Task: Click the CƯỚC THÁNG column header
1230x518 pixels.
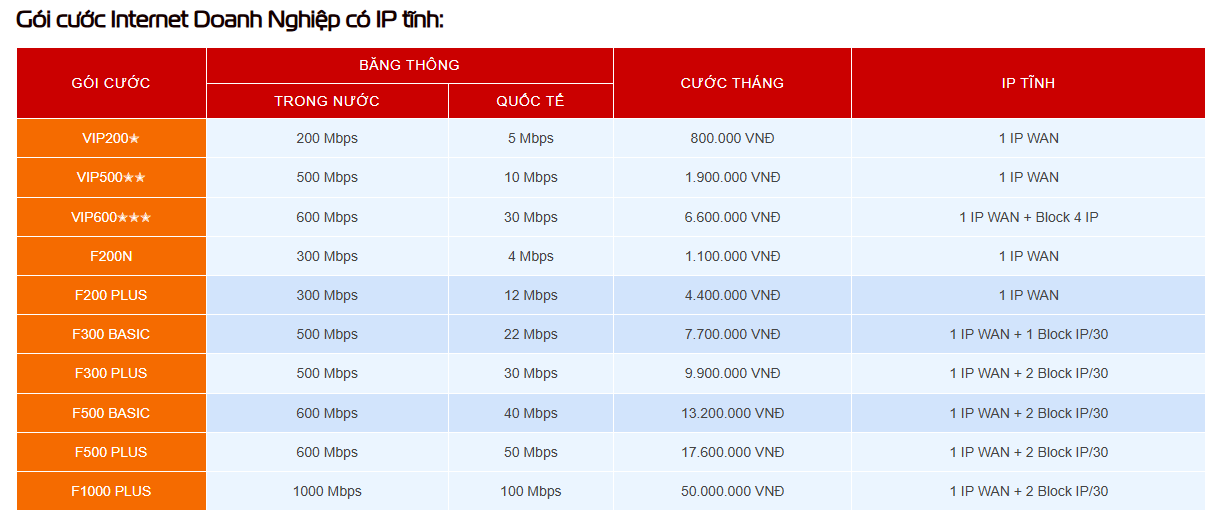Action: (732, 83)
